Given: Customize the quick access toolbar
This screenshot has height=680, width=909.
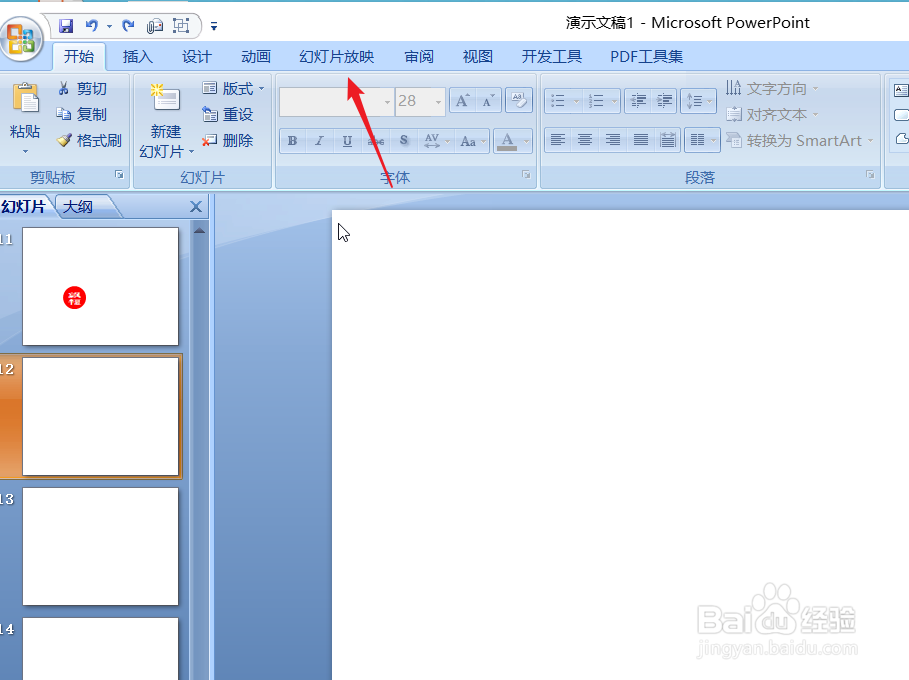Looking at the screenshot, I should [x=214, y=26].
